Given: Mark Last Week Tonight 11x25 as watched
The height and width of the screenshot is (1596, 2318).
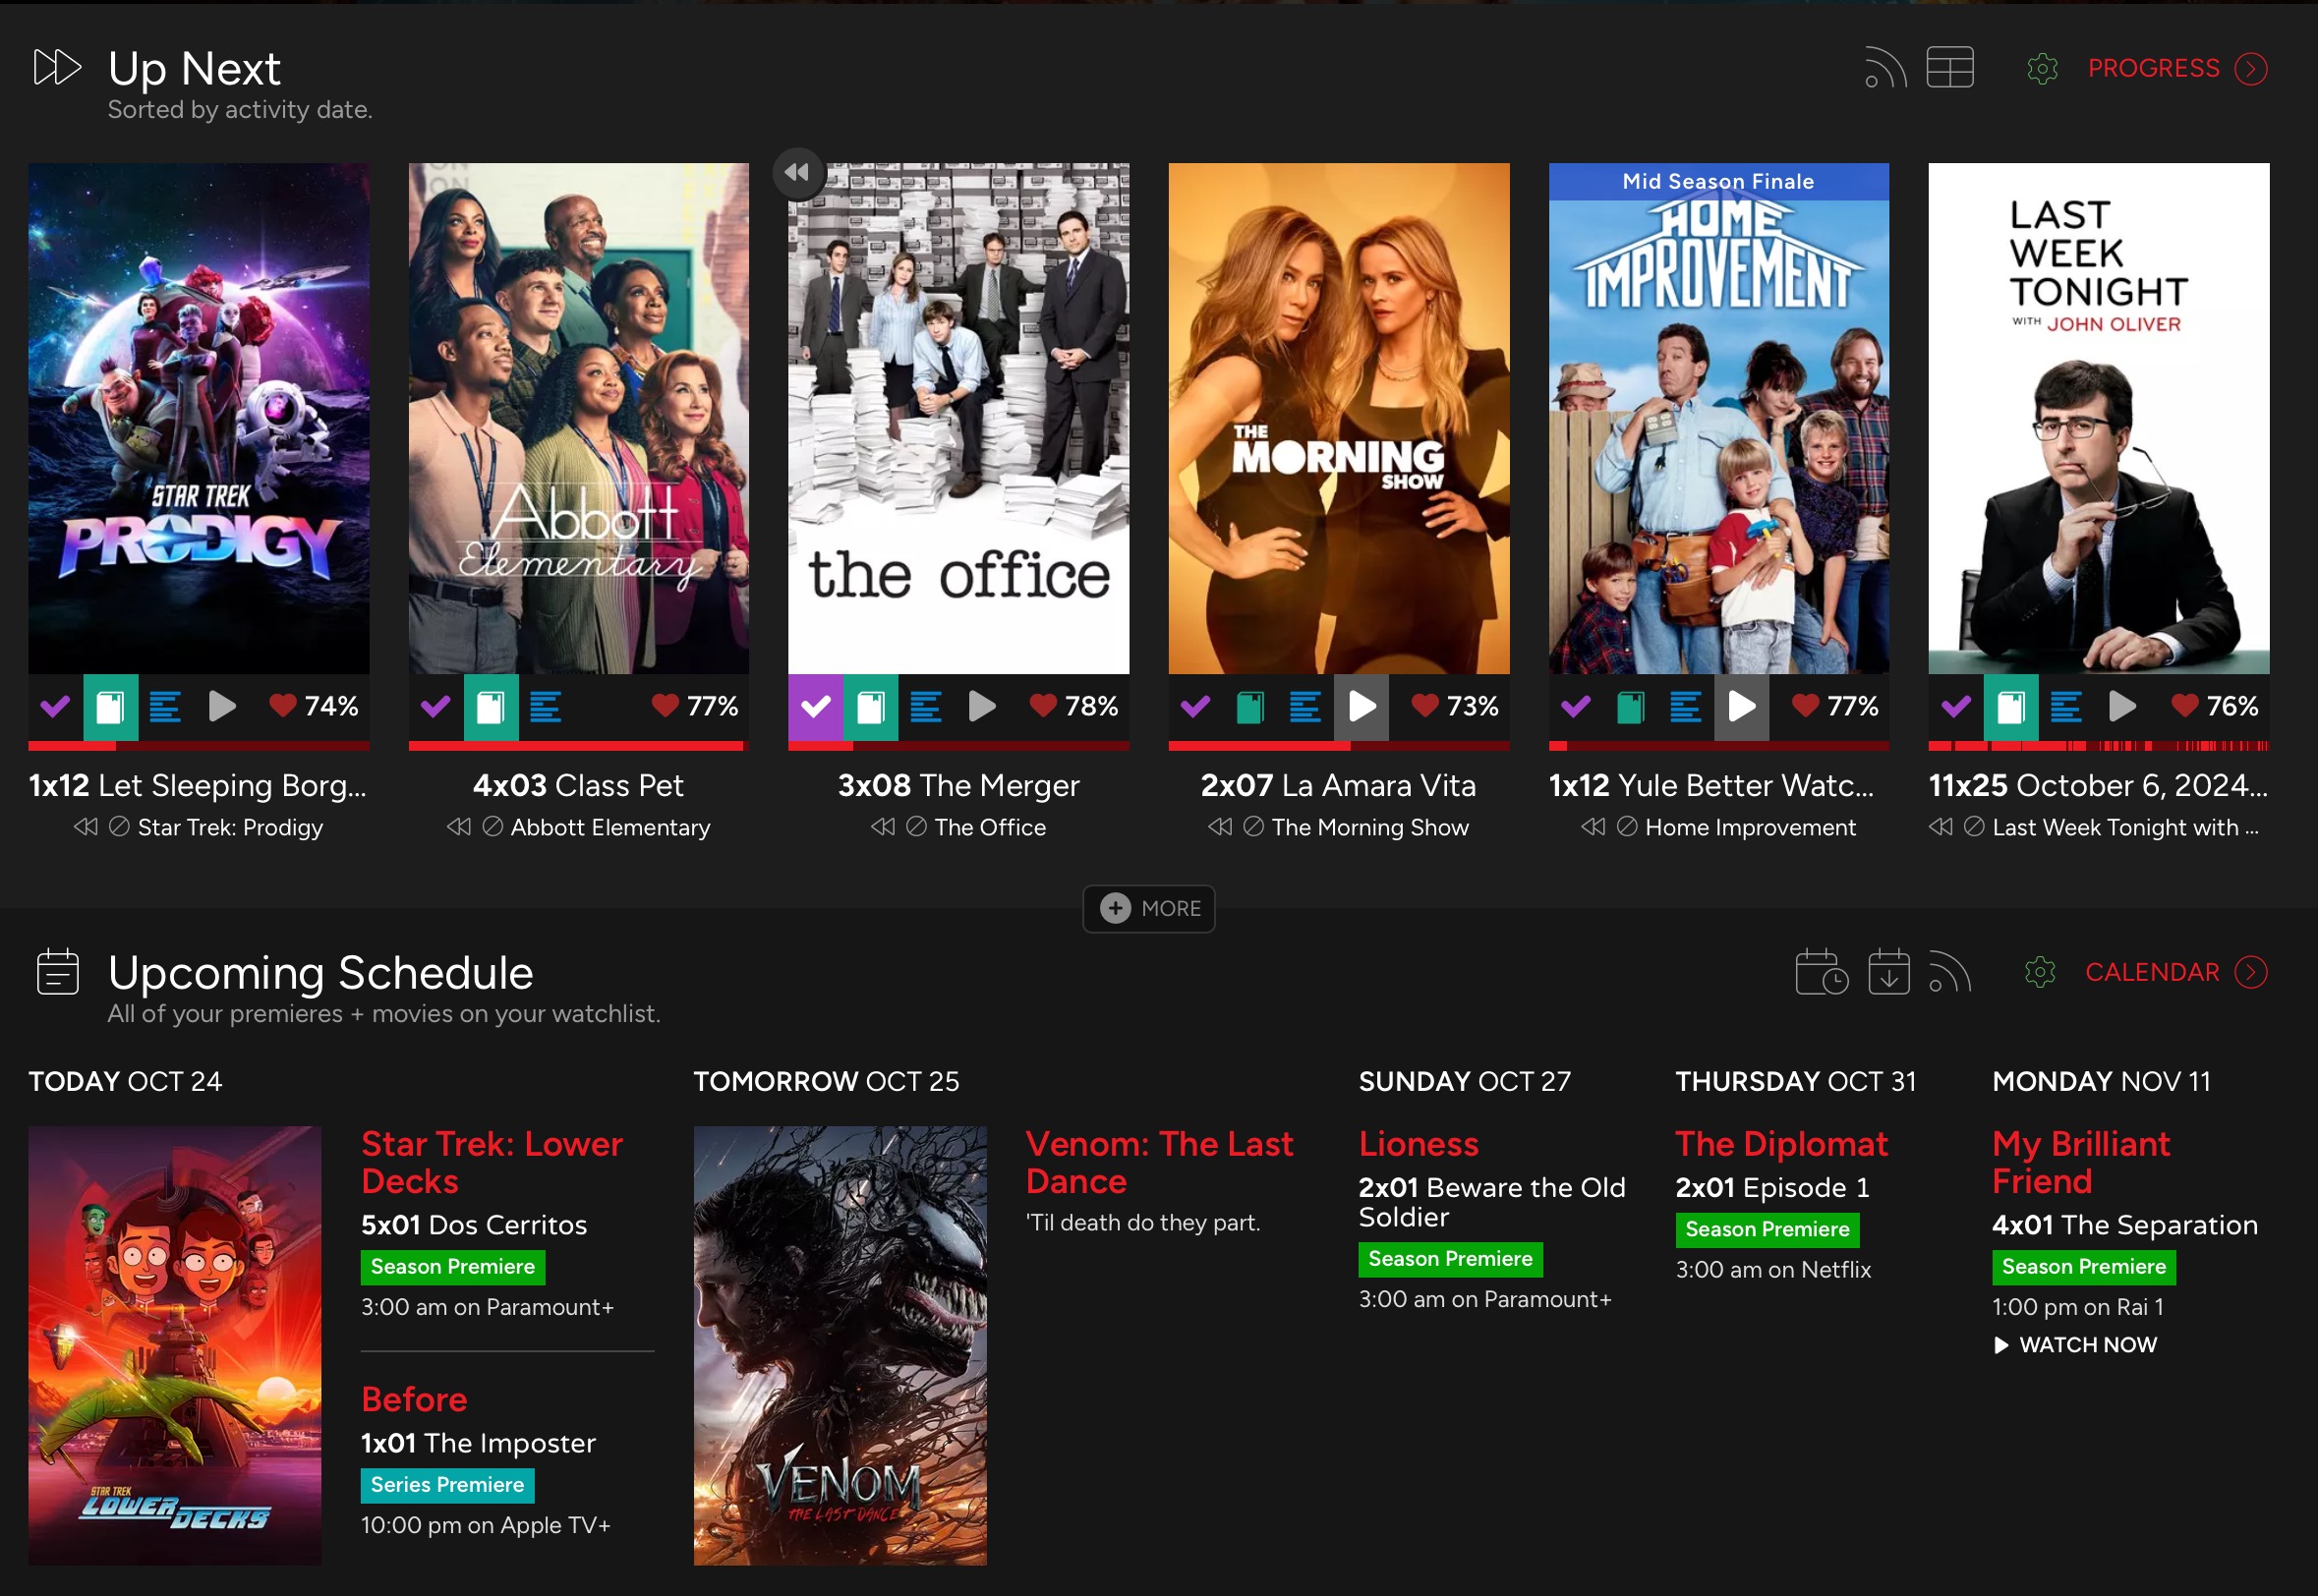Looking at the screenshot, I should coord(1955,707).
